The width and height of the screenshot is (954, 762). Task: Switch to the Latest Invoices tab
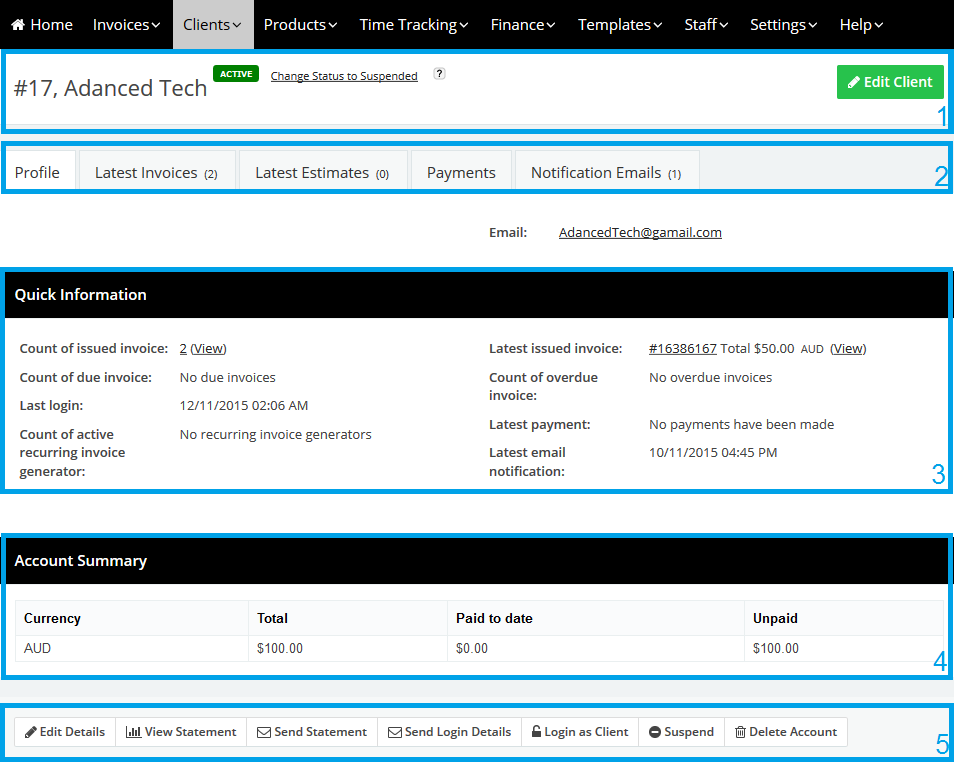pos(156,173)
